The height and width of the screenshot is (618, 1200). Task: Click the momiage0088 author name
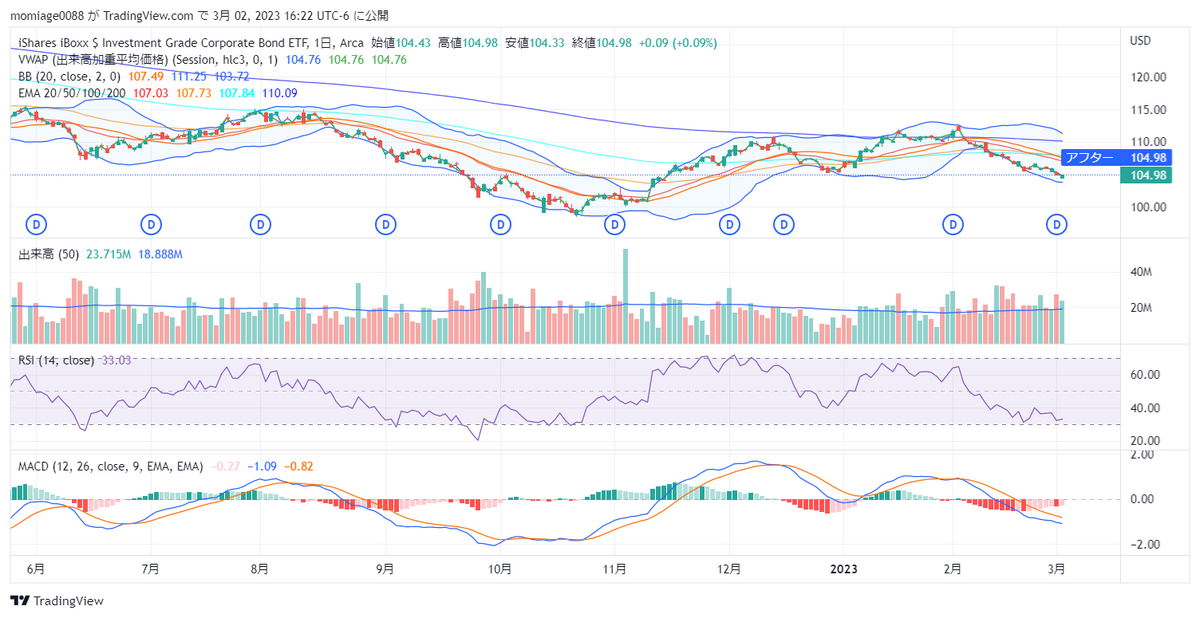(x=47, y=16)
